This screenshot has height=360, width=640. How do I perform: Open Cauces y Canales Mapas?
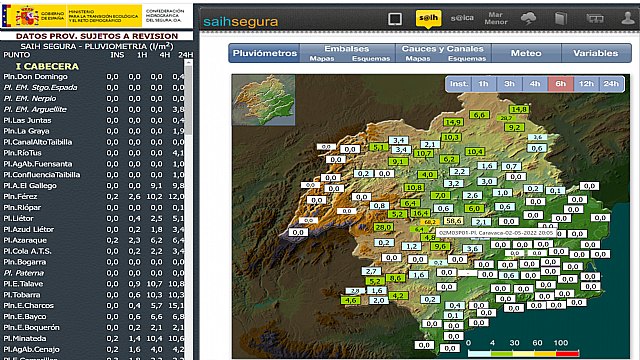[x=418, y=58]
